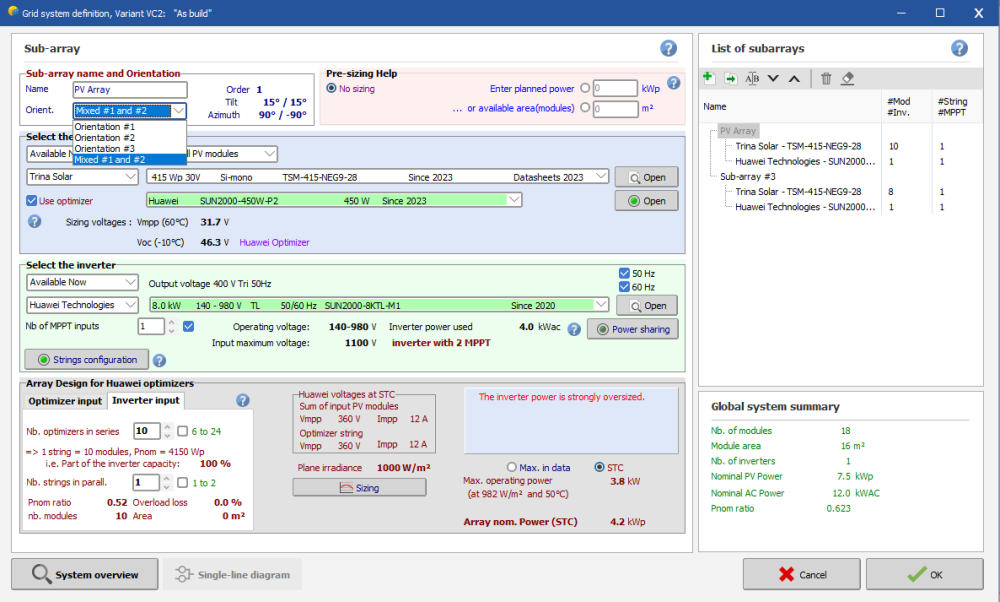Move the subarray up in list
Viewport: 1000px width, 602px height.
(794, 78)
